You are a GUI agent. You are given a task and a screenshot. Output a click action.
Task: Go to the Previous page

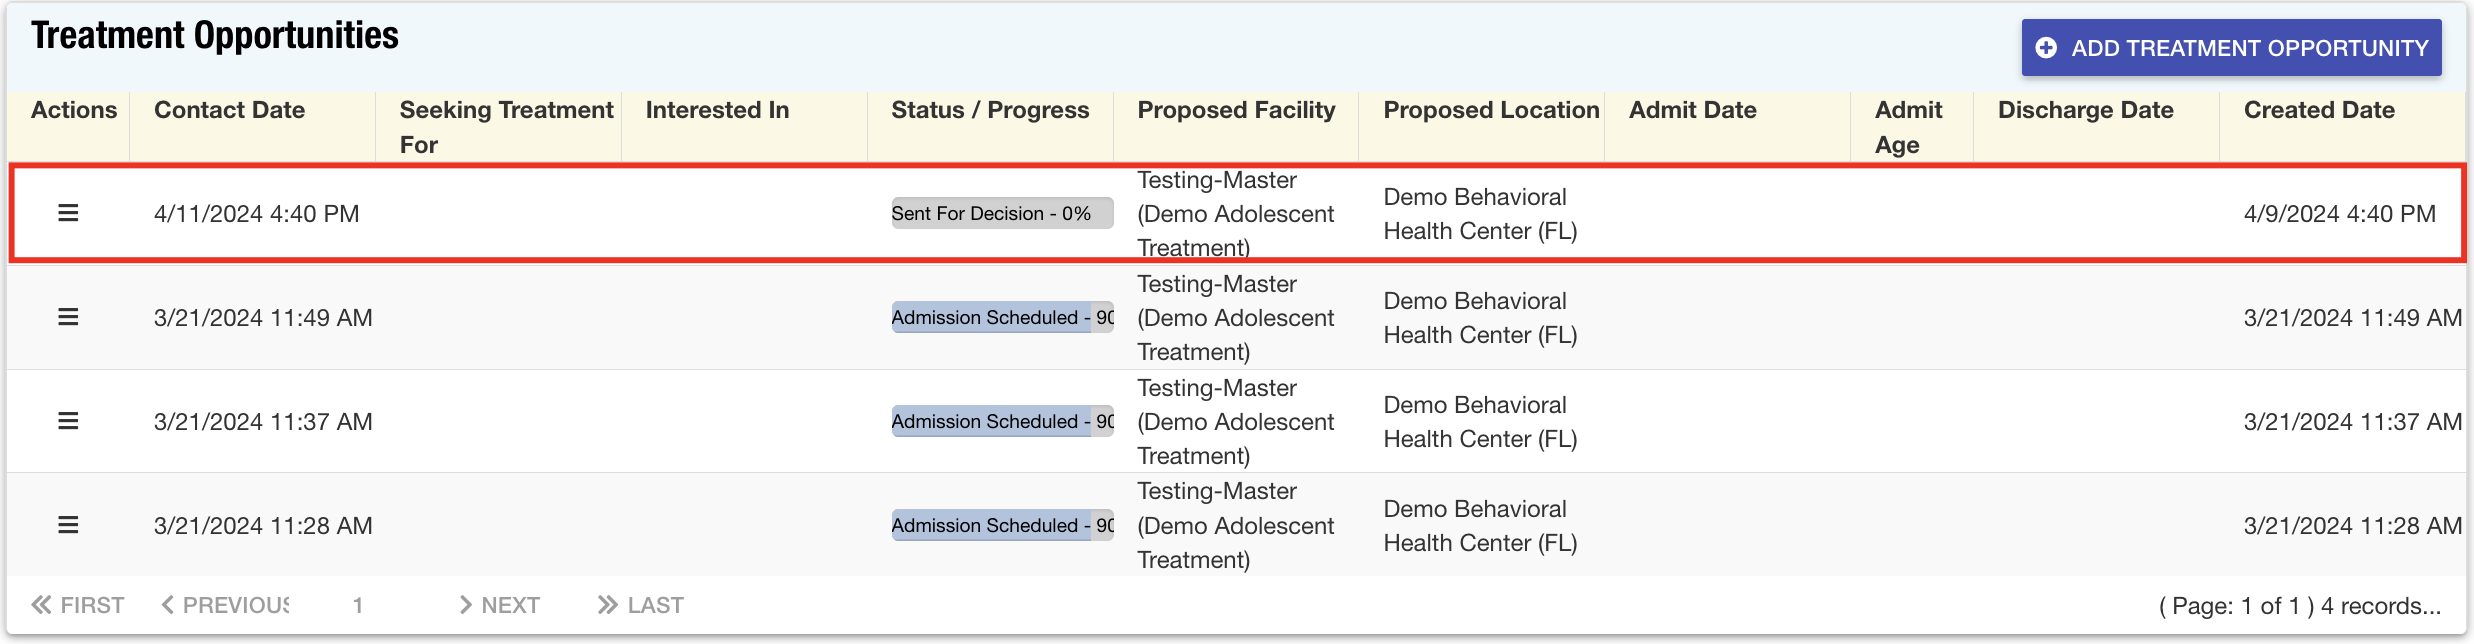[x=225, y=605]
